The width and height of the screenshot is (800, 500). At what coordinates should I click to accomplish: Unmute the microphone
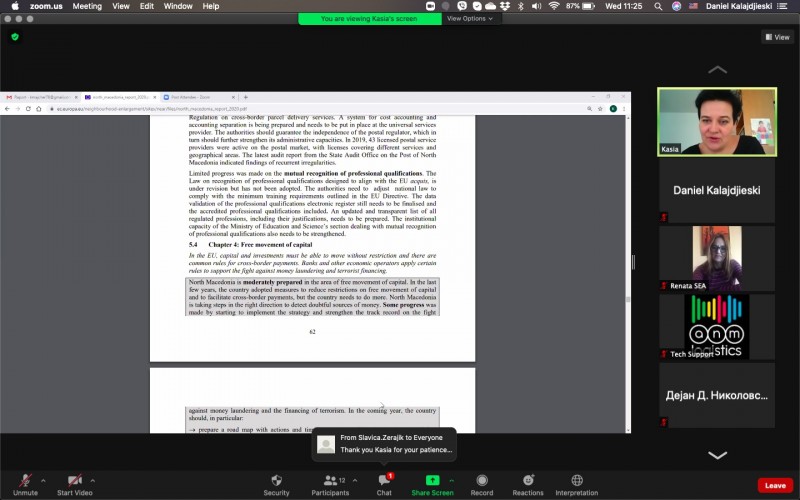click(x=25, y=481)
